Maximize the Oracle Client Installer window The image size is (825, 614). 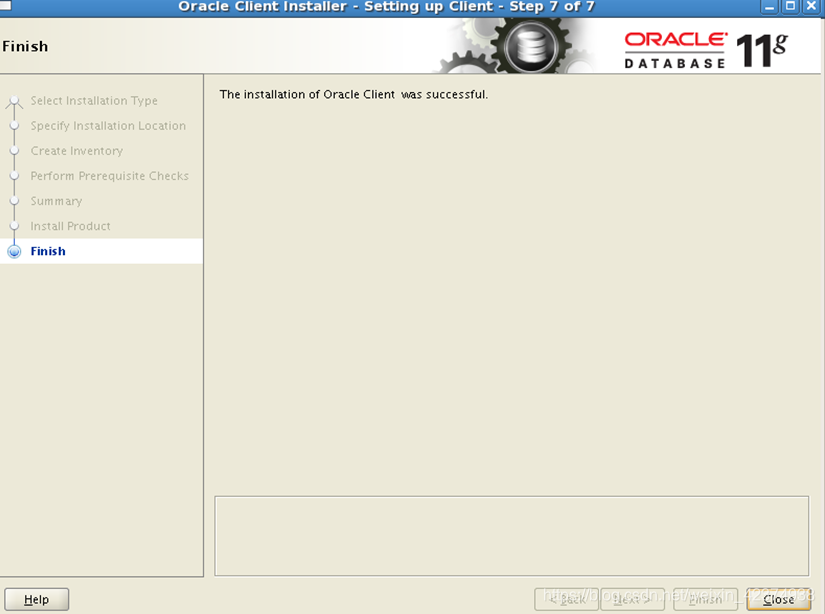click(x=790, y=6)
